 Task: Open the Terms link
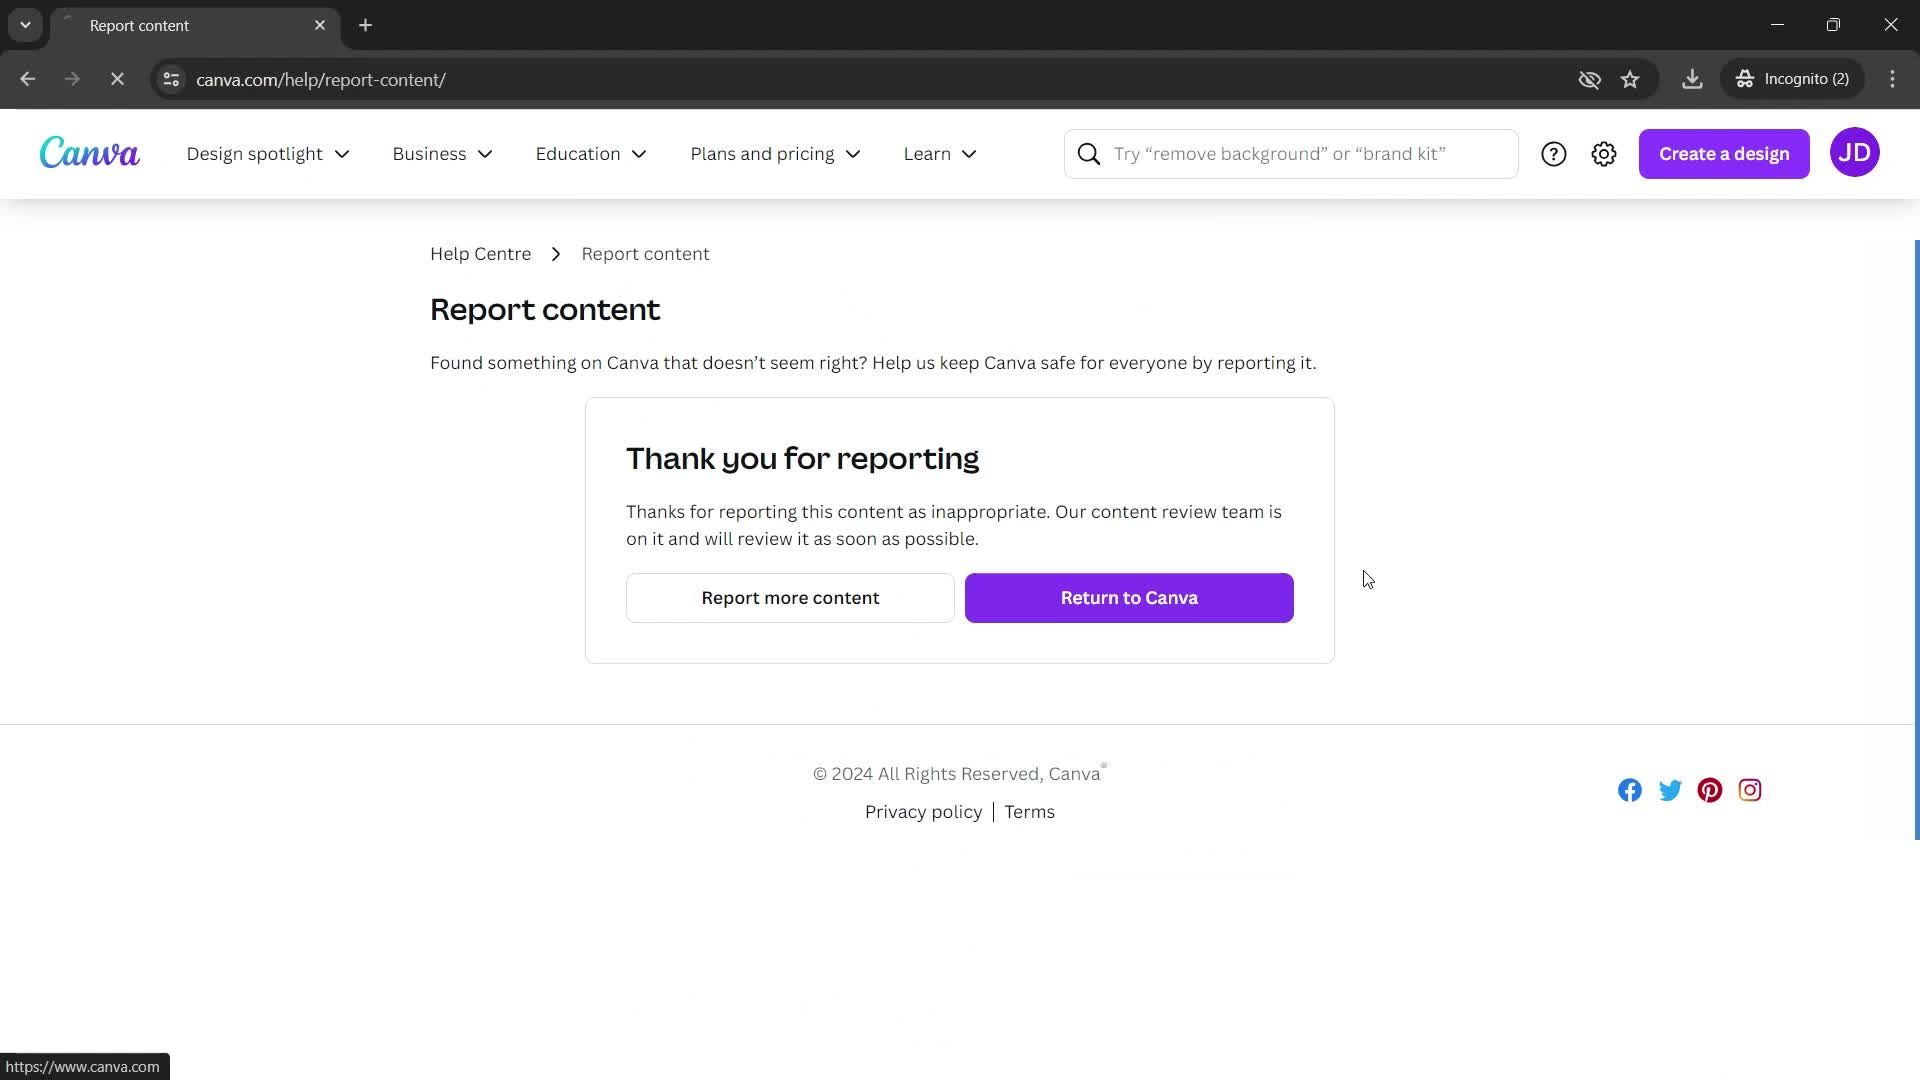click(1029, 812)
